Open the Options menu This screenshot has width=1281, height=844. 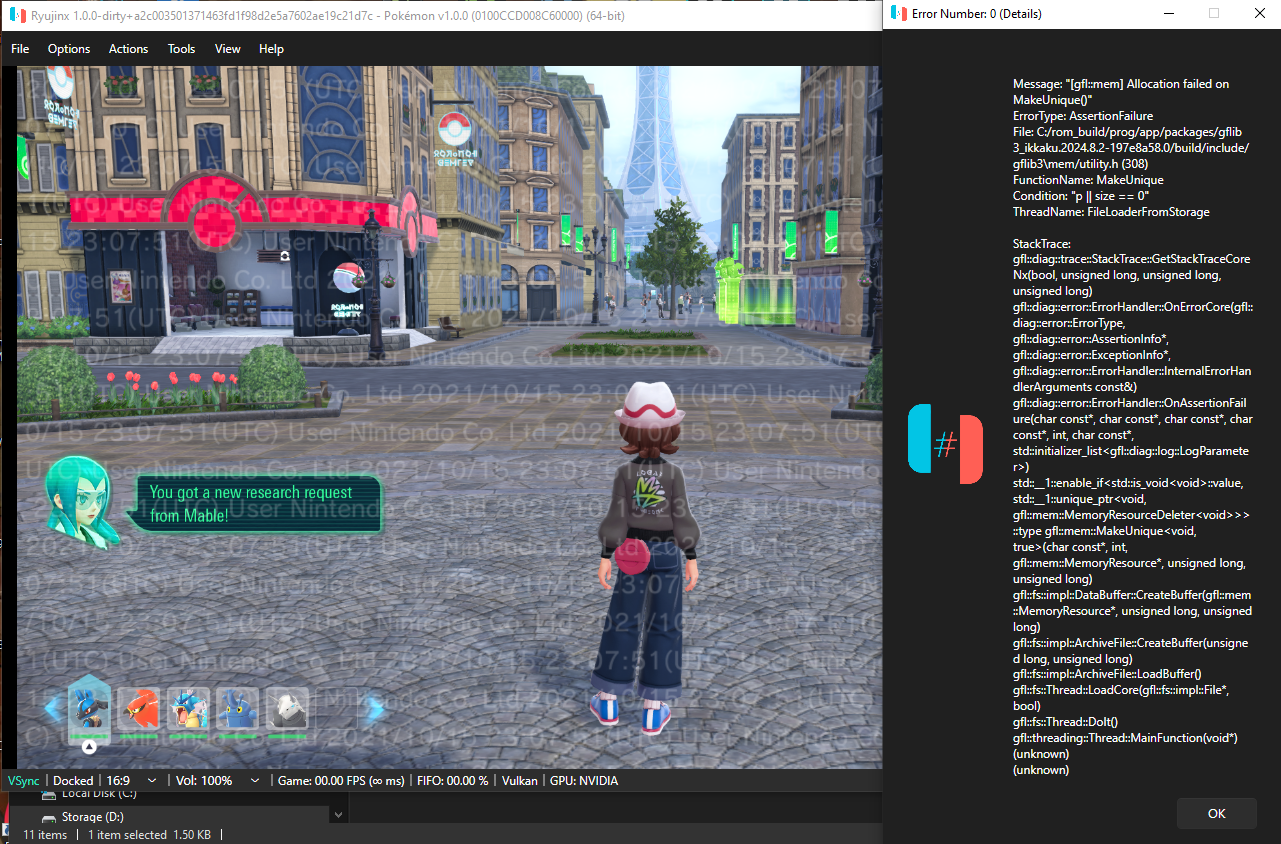[69, 49]
